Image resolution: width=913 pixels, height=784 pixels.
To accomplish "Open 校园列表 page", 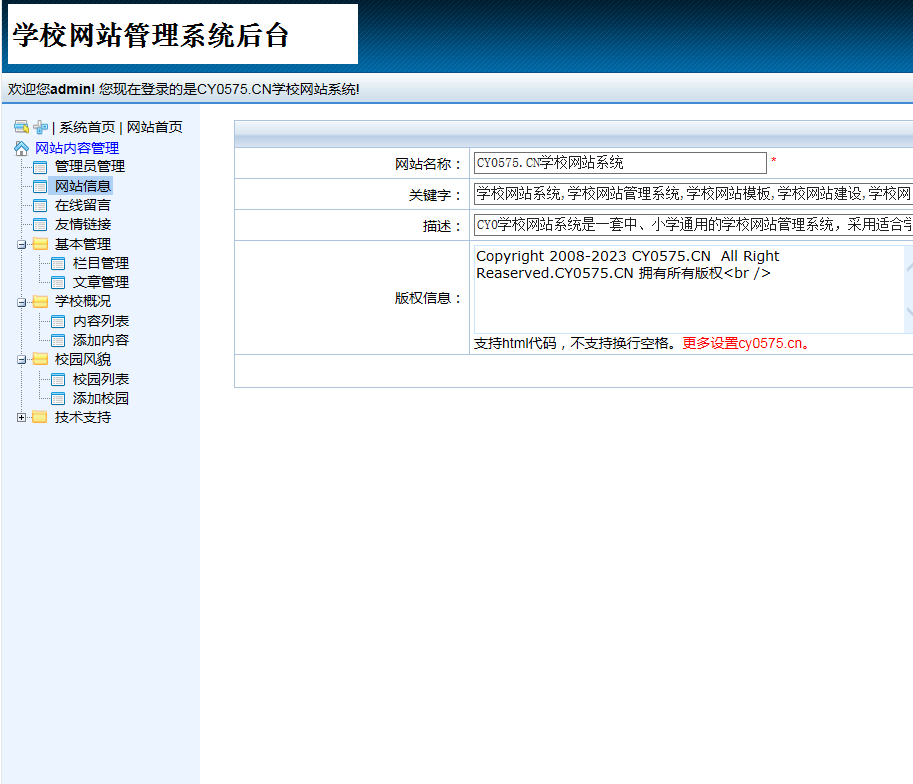I will point(101,379).
